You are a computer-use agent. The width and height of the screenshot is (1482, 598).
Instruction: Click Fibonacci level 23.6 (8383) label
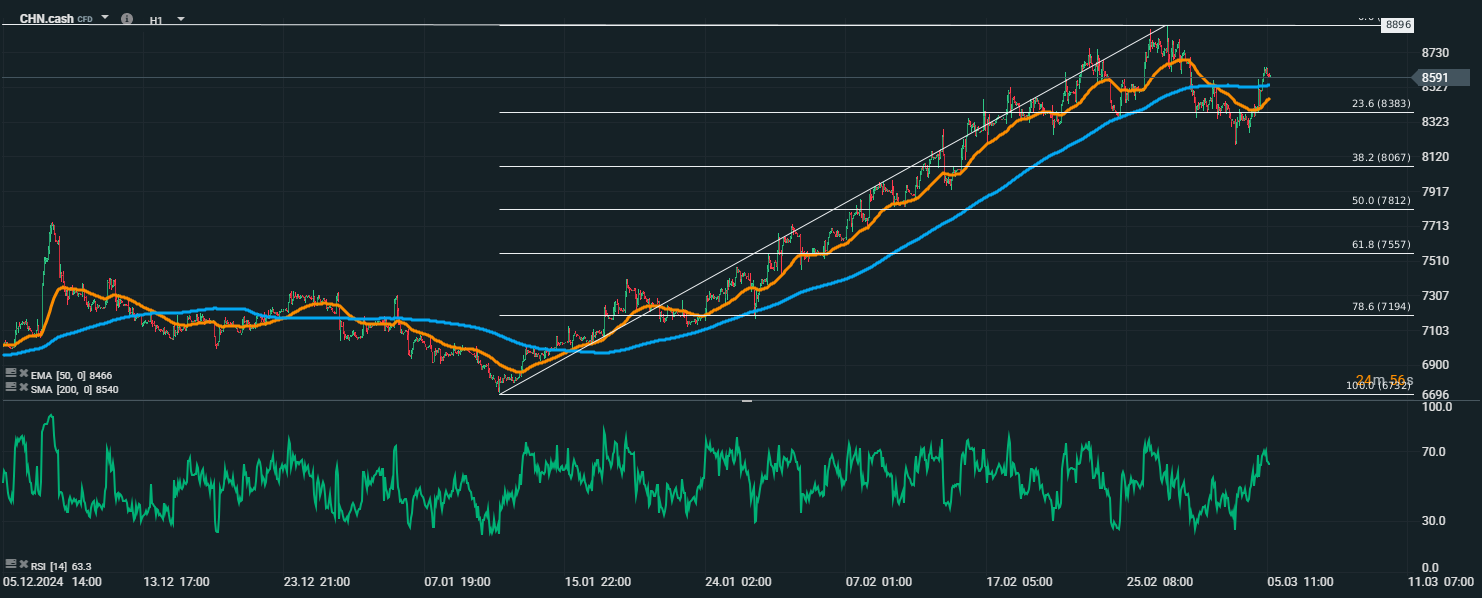coord(1382,103)
